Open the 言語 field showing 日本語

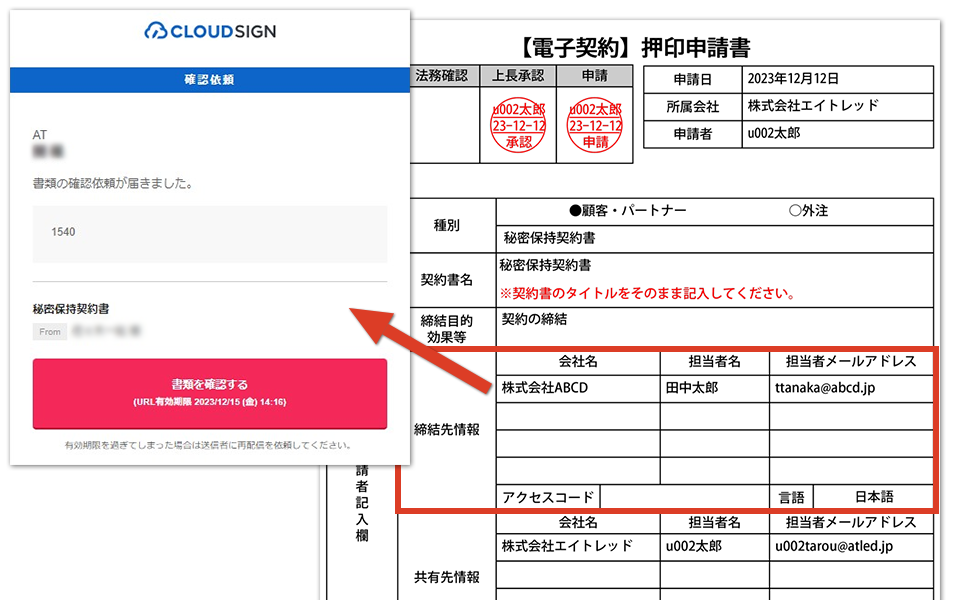click(873, 497)
